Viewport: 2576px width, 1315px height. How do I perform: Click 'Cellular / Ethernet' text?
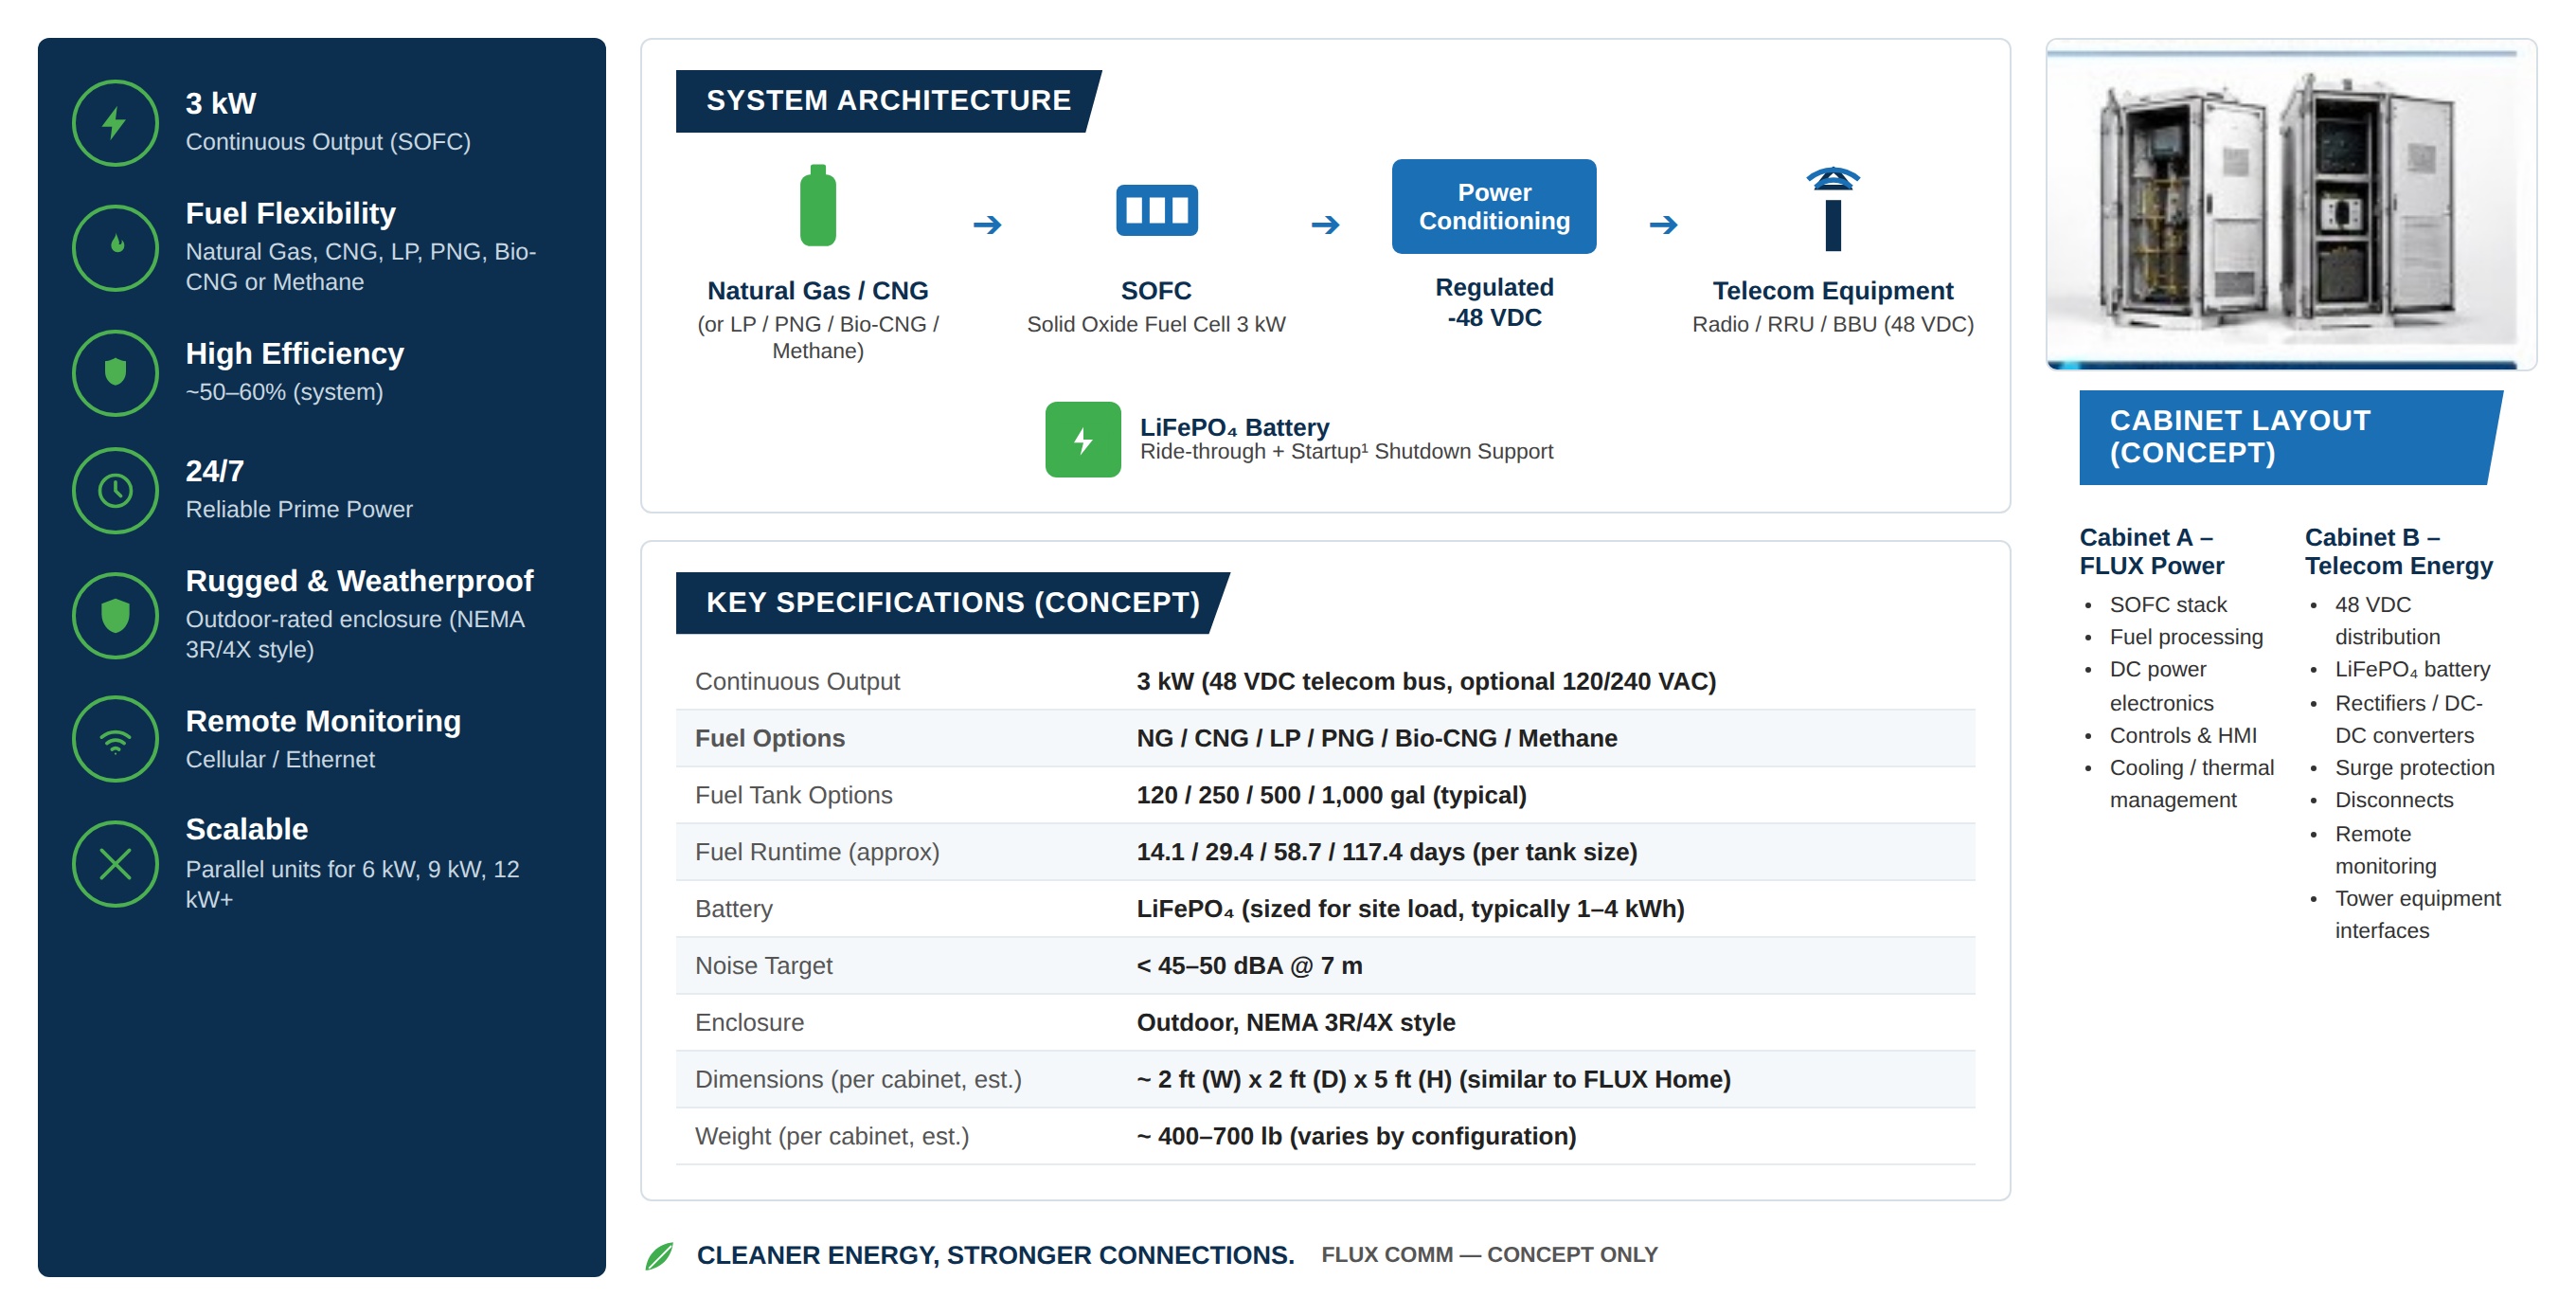click(279, 759)
